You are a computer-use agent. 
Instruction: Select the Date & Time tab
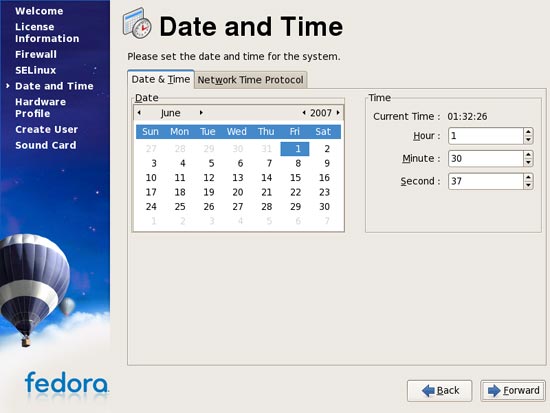click(x=161, y=79)
